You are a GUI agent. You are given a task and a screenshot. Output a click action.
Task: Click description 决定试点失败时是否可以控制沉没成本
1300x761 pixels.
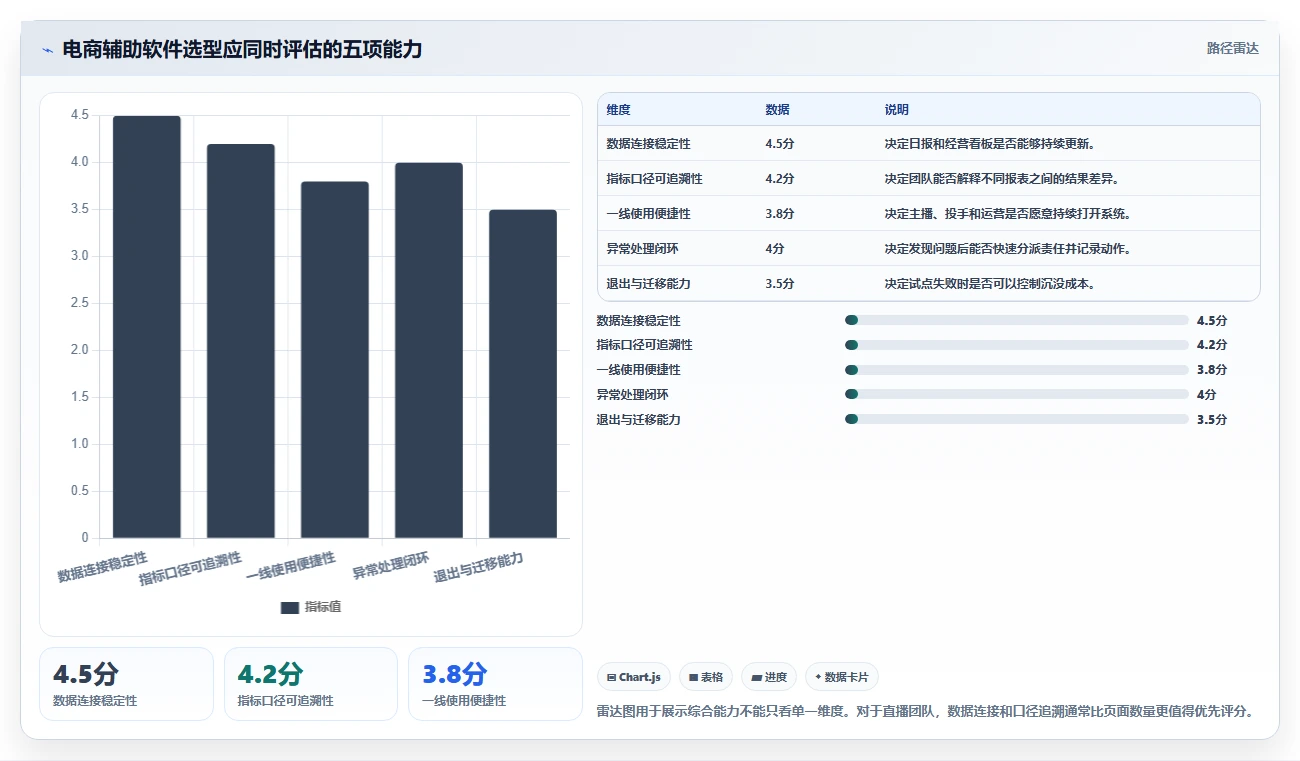[x=989, y=283]
